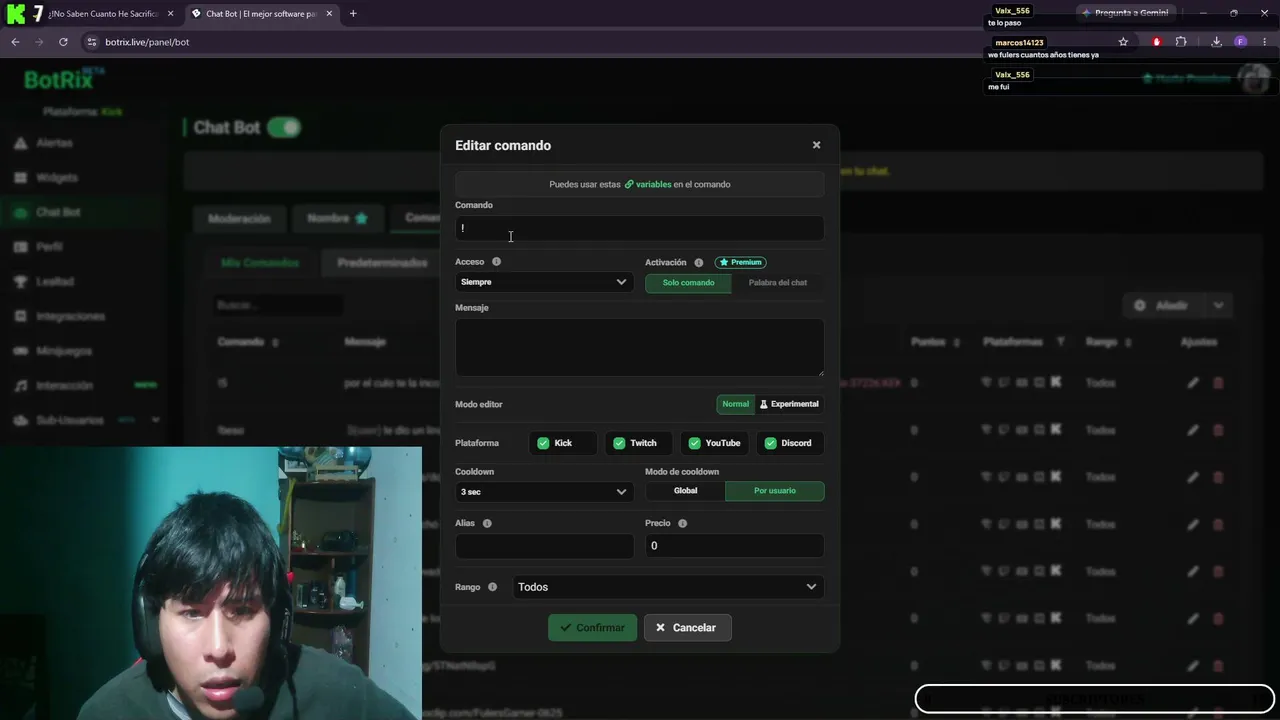Open browser downloads icon
This screenshot has width=1280, height=720.
tap(1216, 42)
